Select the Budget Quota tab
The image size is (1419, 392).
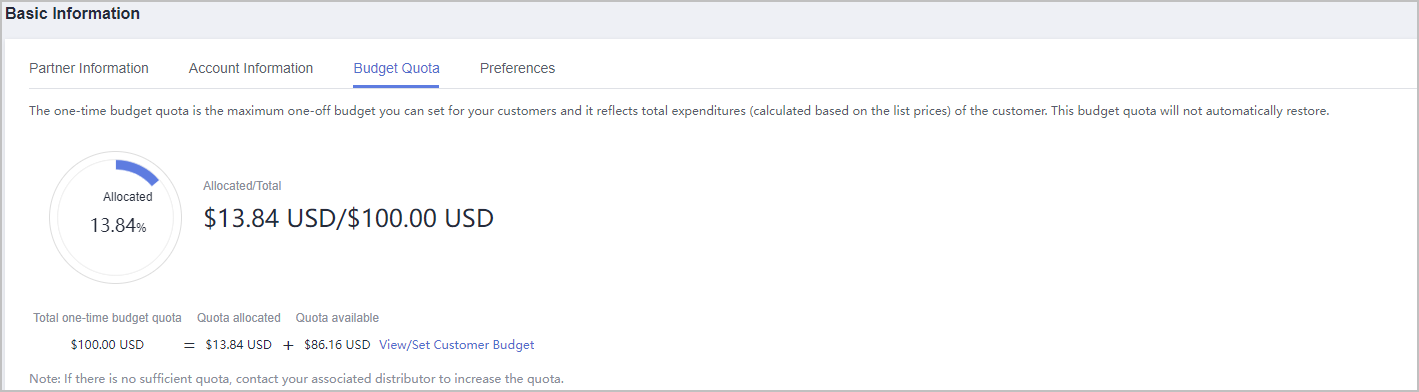(397, 68)
